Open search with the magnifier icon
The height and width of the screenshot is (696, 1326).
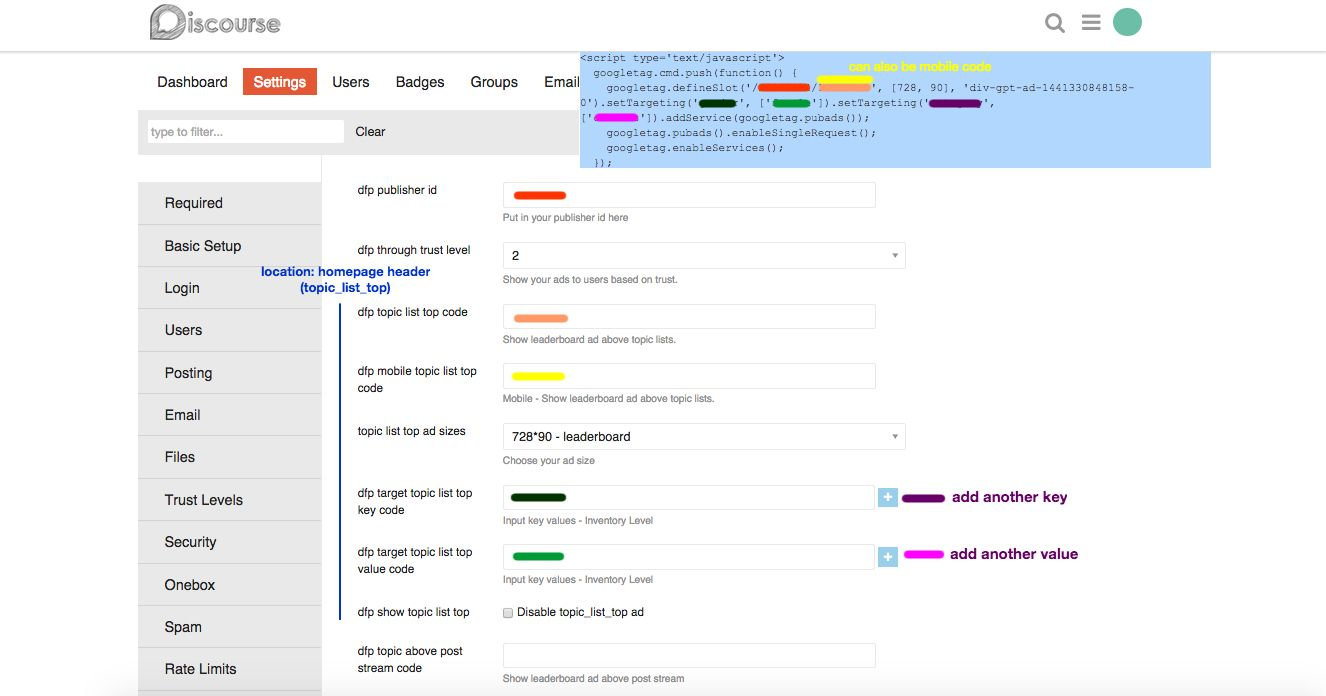pyautogui.click(x=1055, y=23)
